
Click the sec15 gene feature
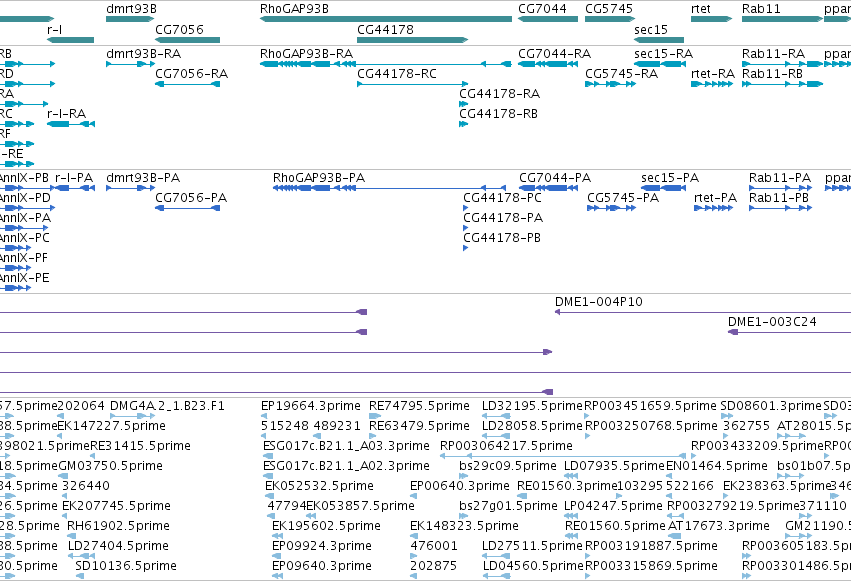(x=659, y=40)
